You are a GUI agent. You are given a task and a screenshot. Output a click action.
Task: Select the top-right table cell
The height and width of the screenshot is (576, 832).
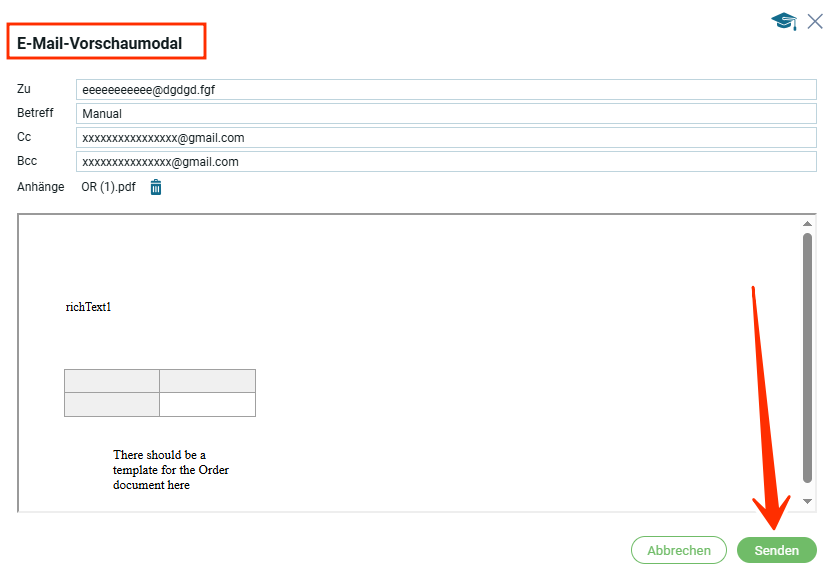tap(207, 381)
